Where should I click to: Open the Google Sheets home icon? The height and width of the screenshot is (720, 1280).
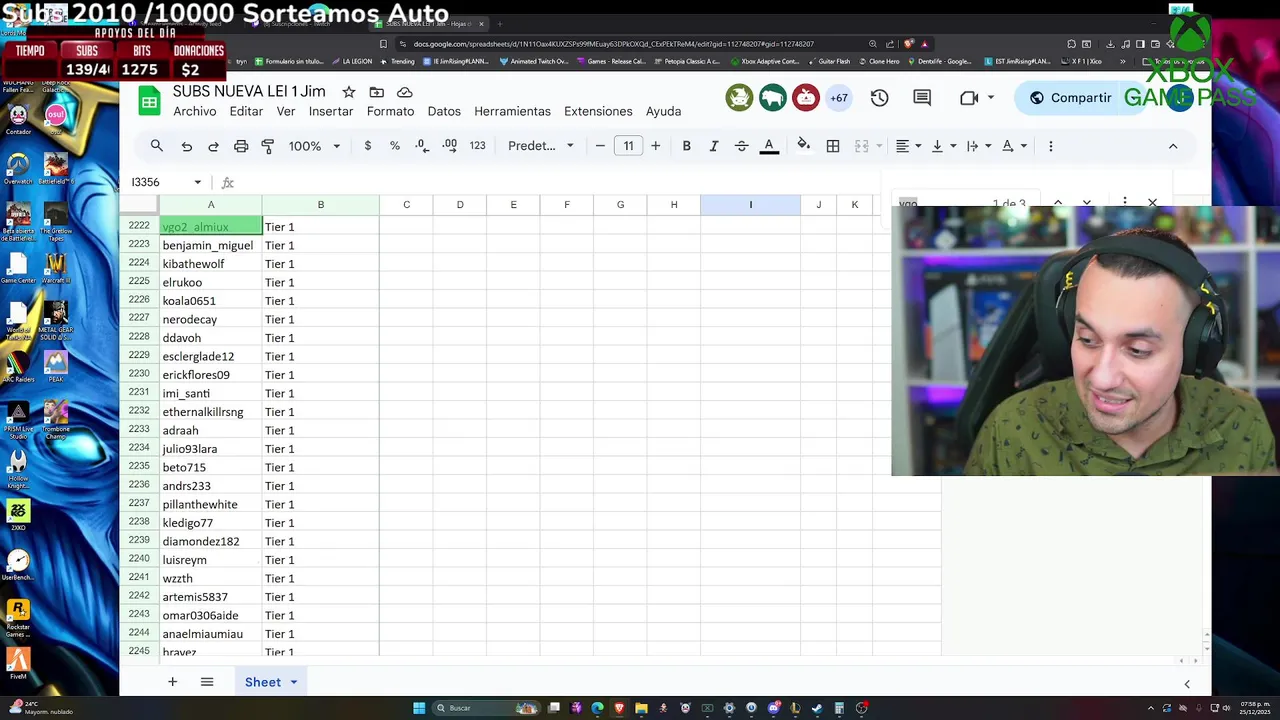(148, 101)
